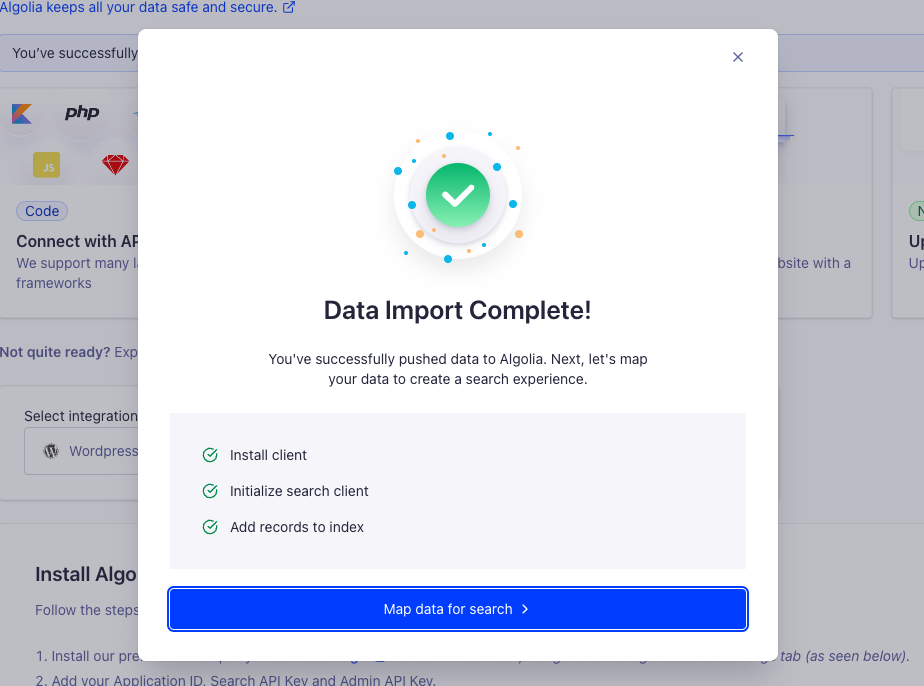Choose the JavaScript (JS) language icon
Viewport: 924px width, 686px height.
point(46,164)
